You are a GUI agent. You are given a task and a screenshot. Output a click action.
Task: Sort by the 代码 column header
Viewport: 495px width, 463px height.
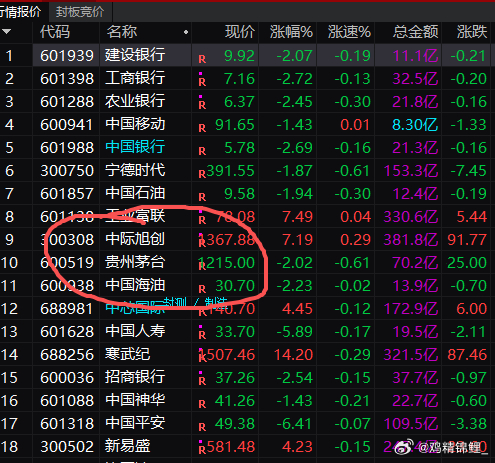55,32
